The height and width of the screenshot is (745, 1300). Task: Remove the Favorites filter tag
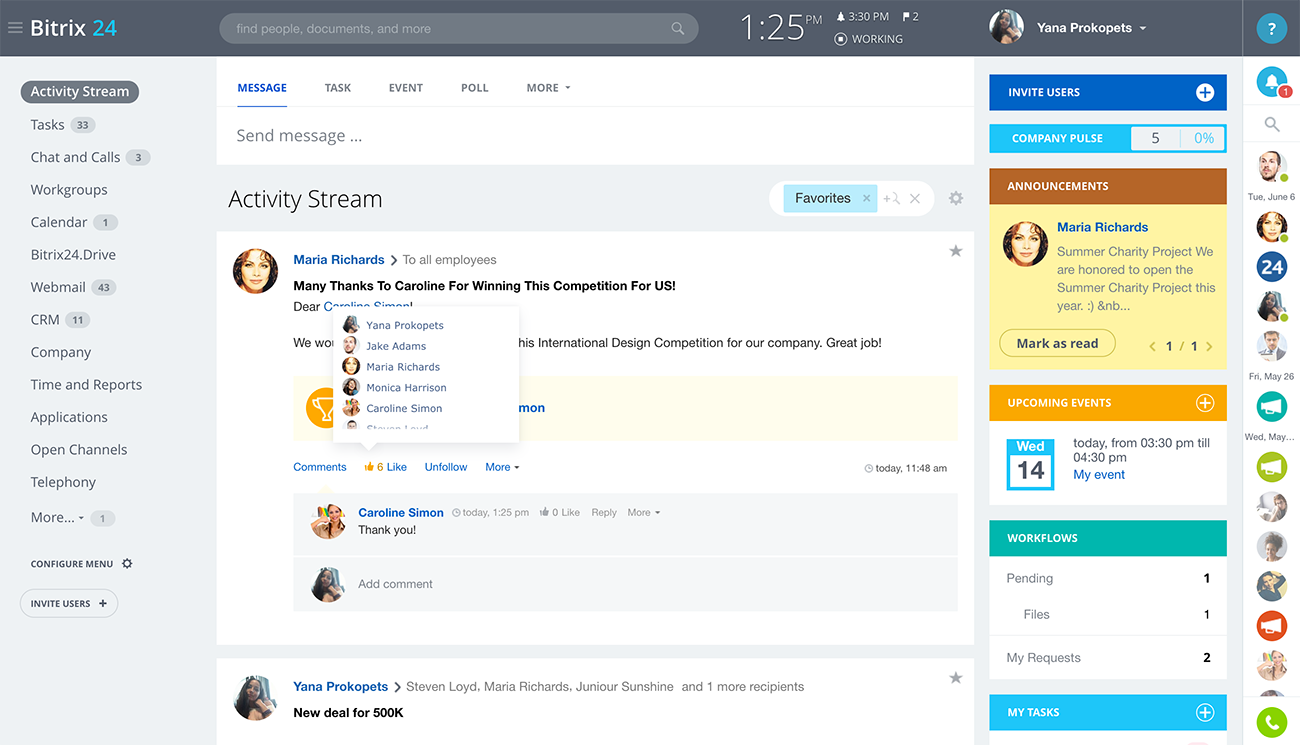tap(866, 198)
